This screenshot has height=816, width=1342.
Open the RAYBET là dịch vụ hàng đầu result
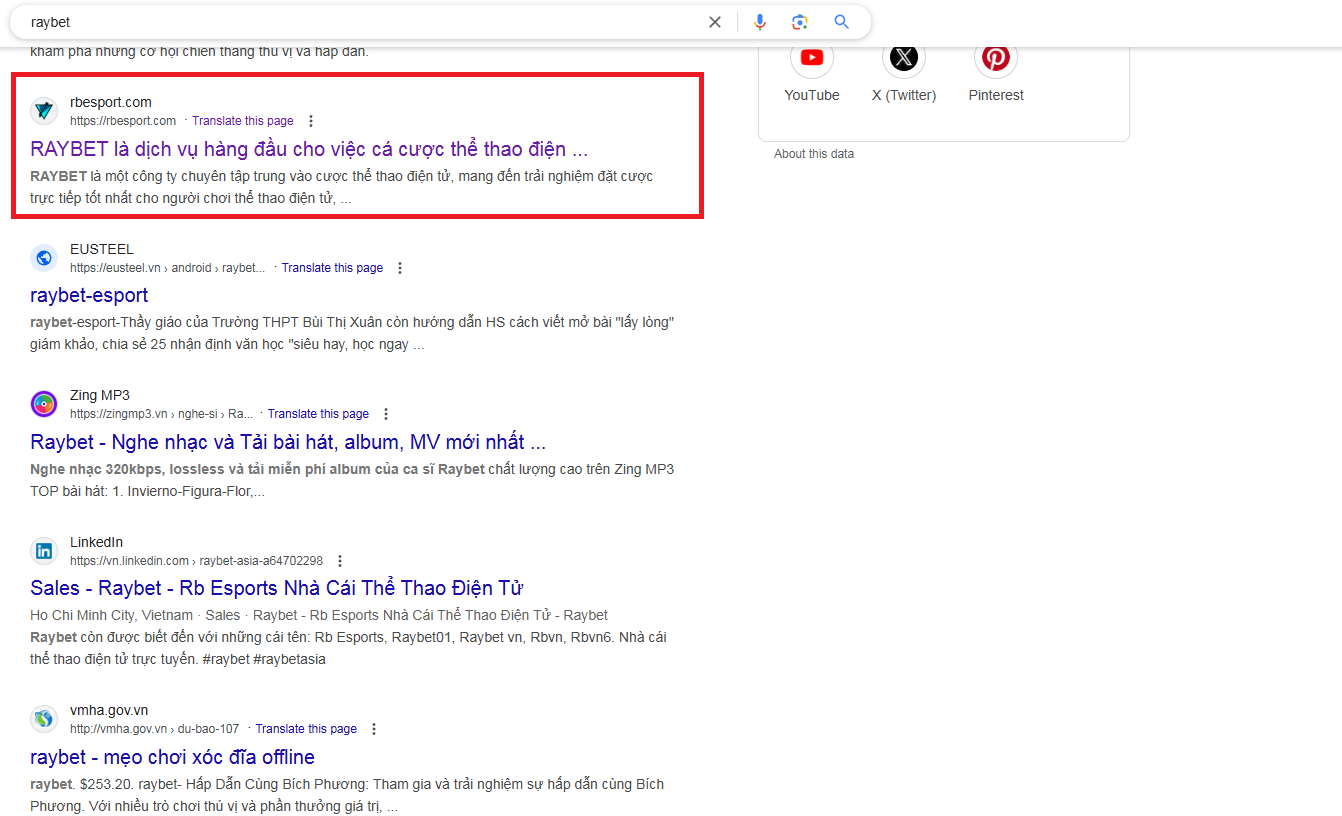[309, 149]
